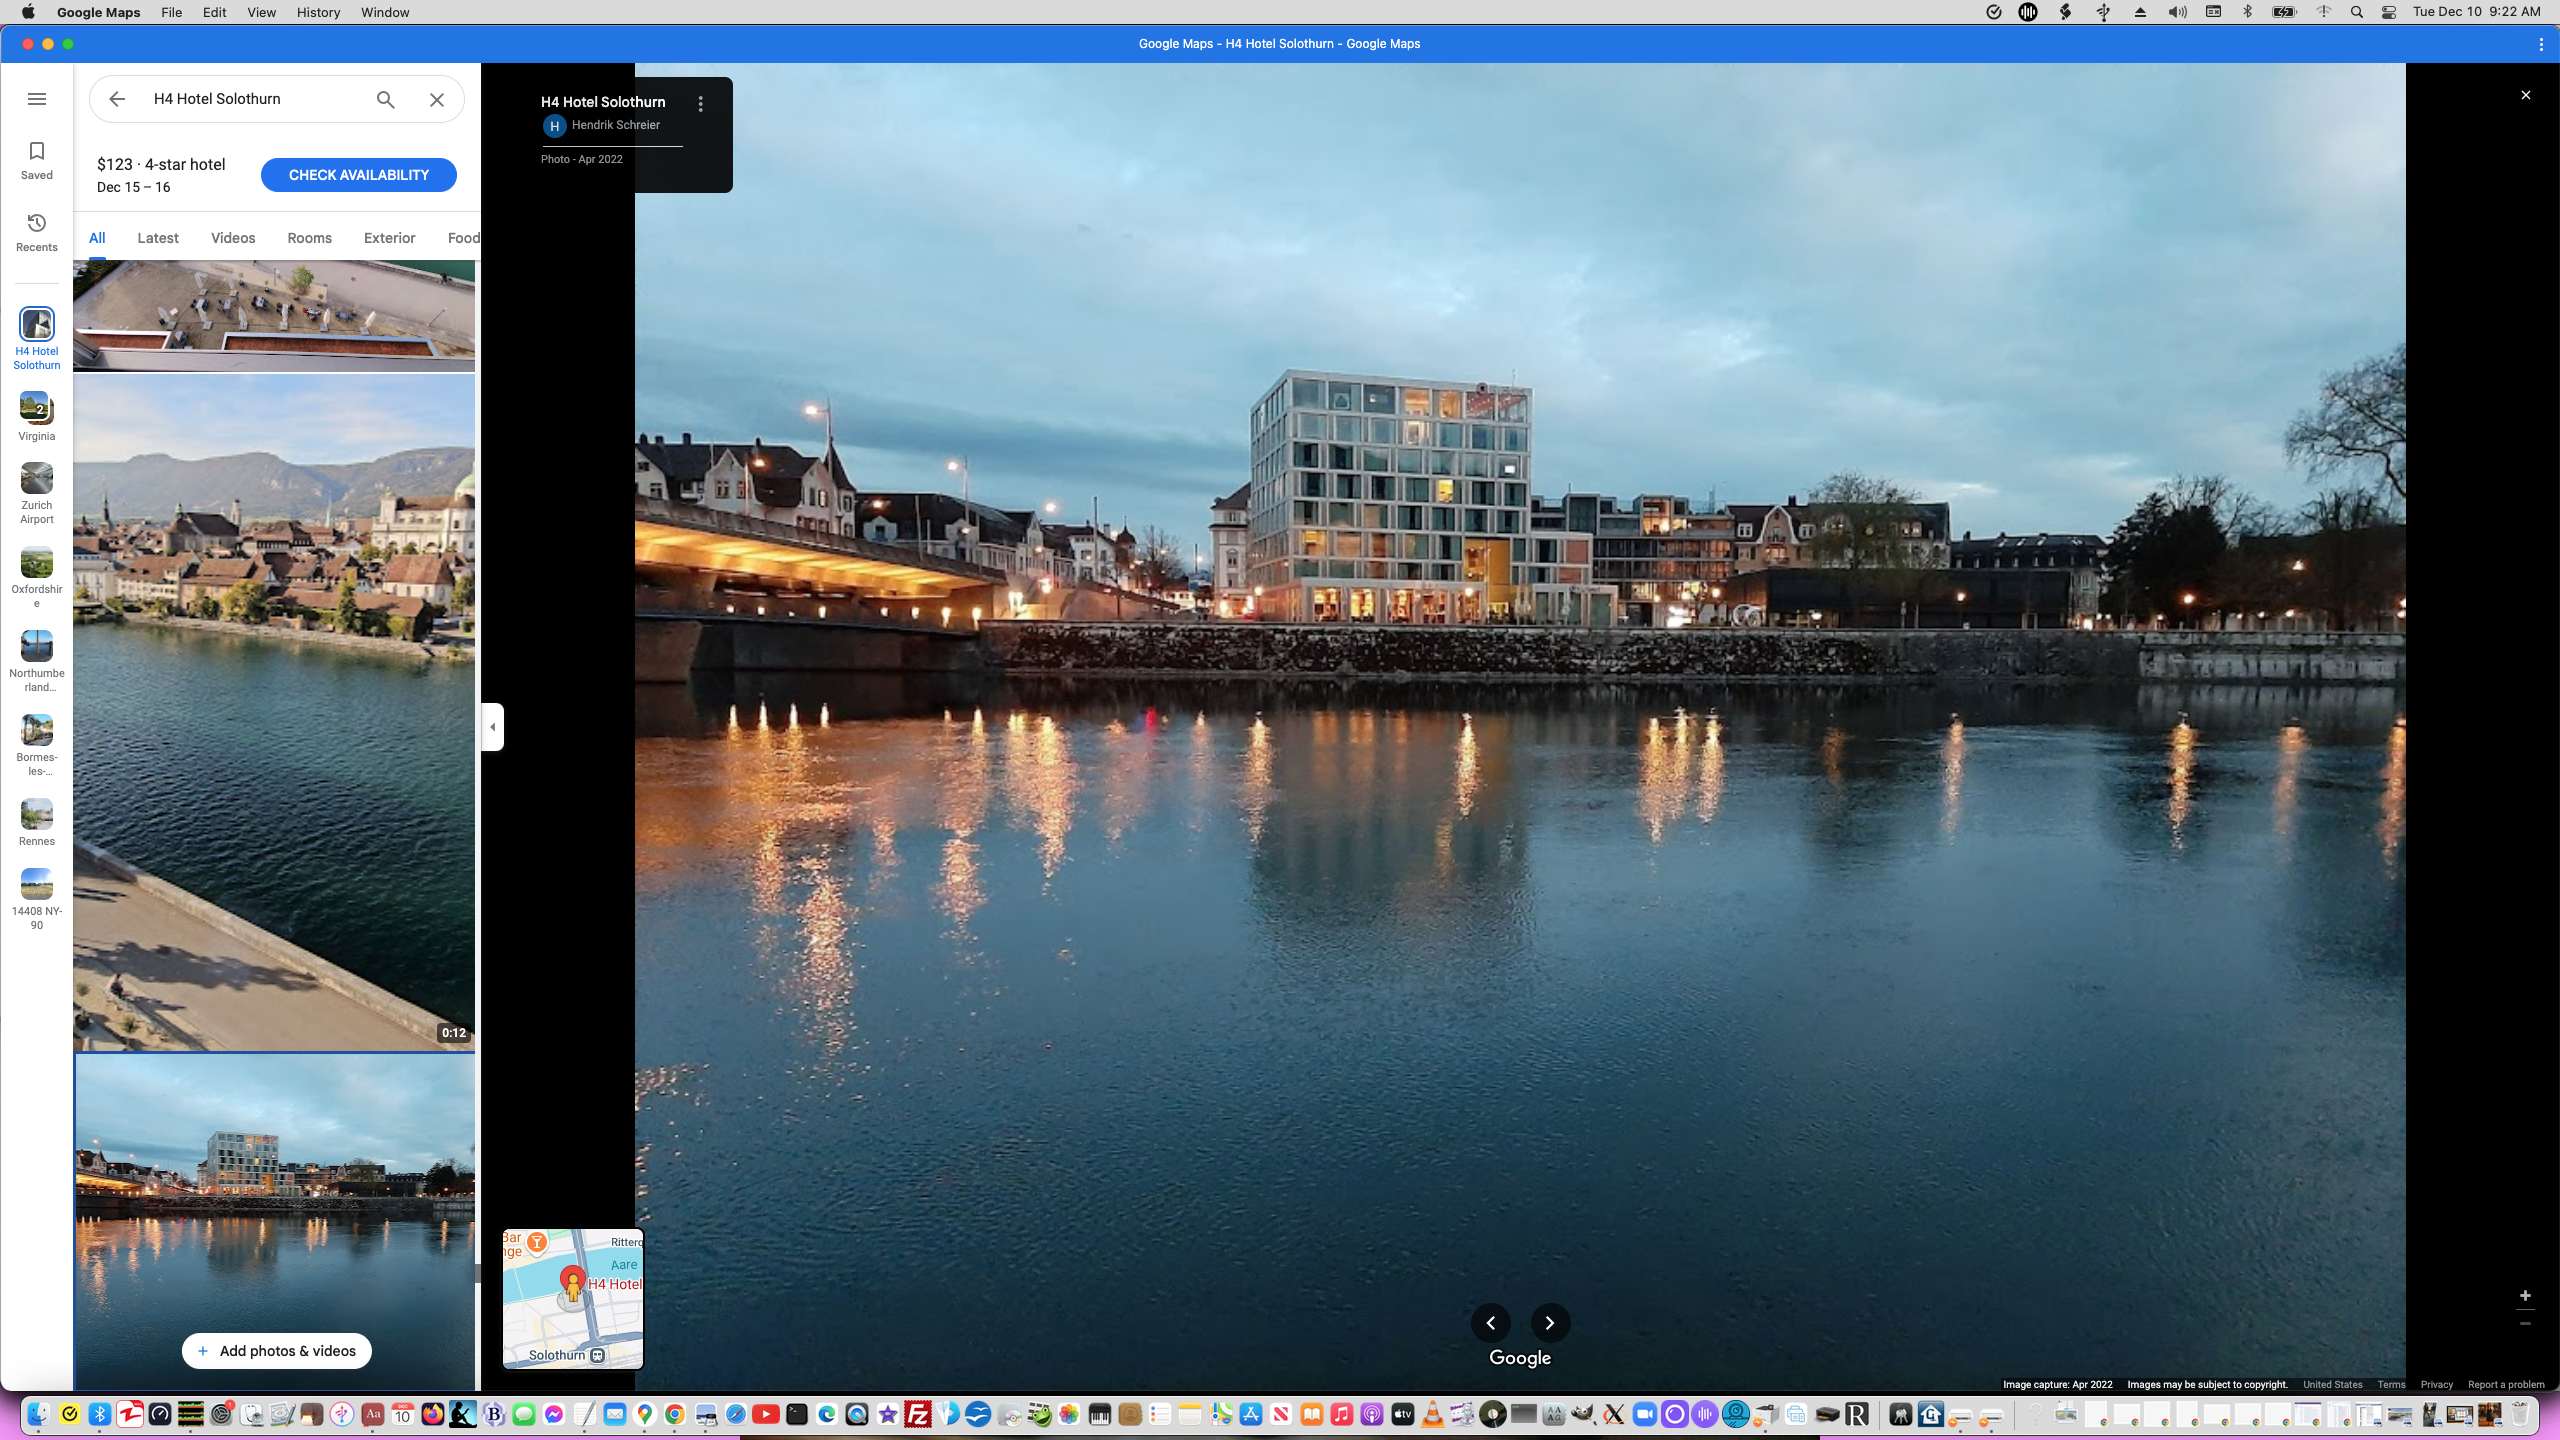Zoom in photo with plus control
This screenshot has width=2560, height=1440.
click(2525, 1296)
